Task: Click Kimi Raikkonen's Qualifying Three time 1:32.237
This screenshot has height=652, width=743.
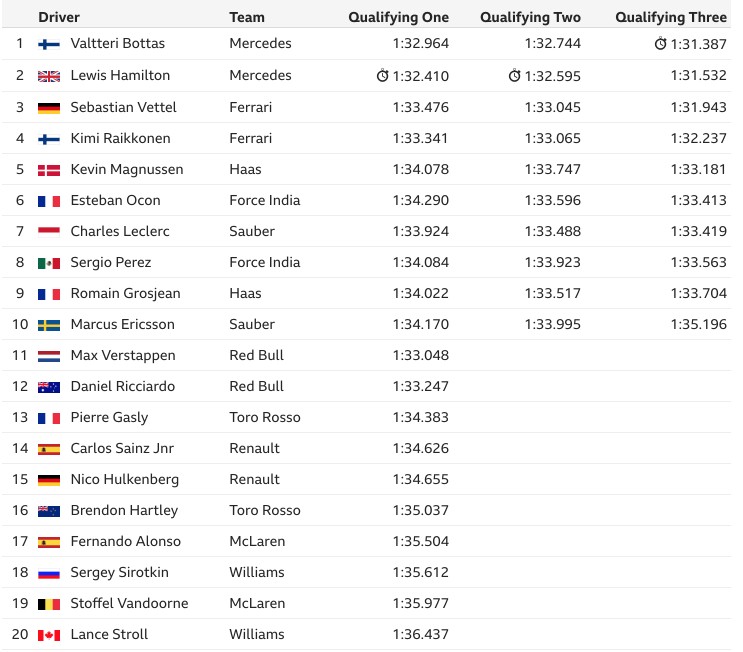Action: click(698, 138)
